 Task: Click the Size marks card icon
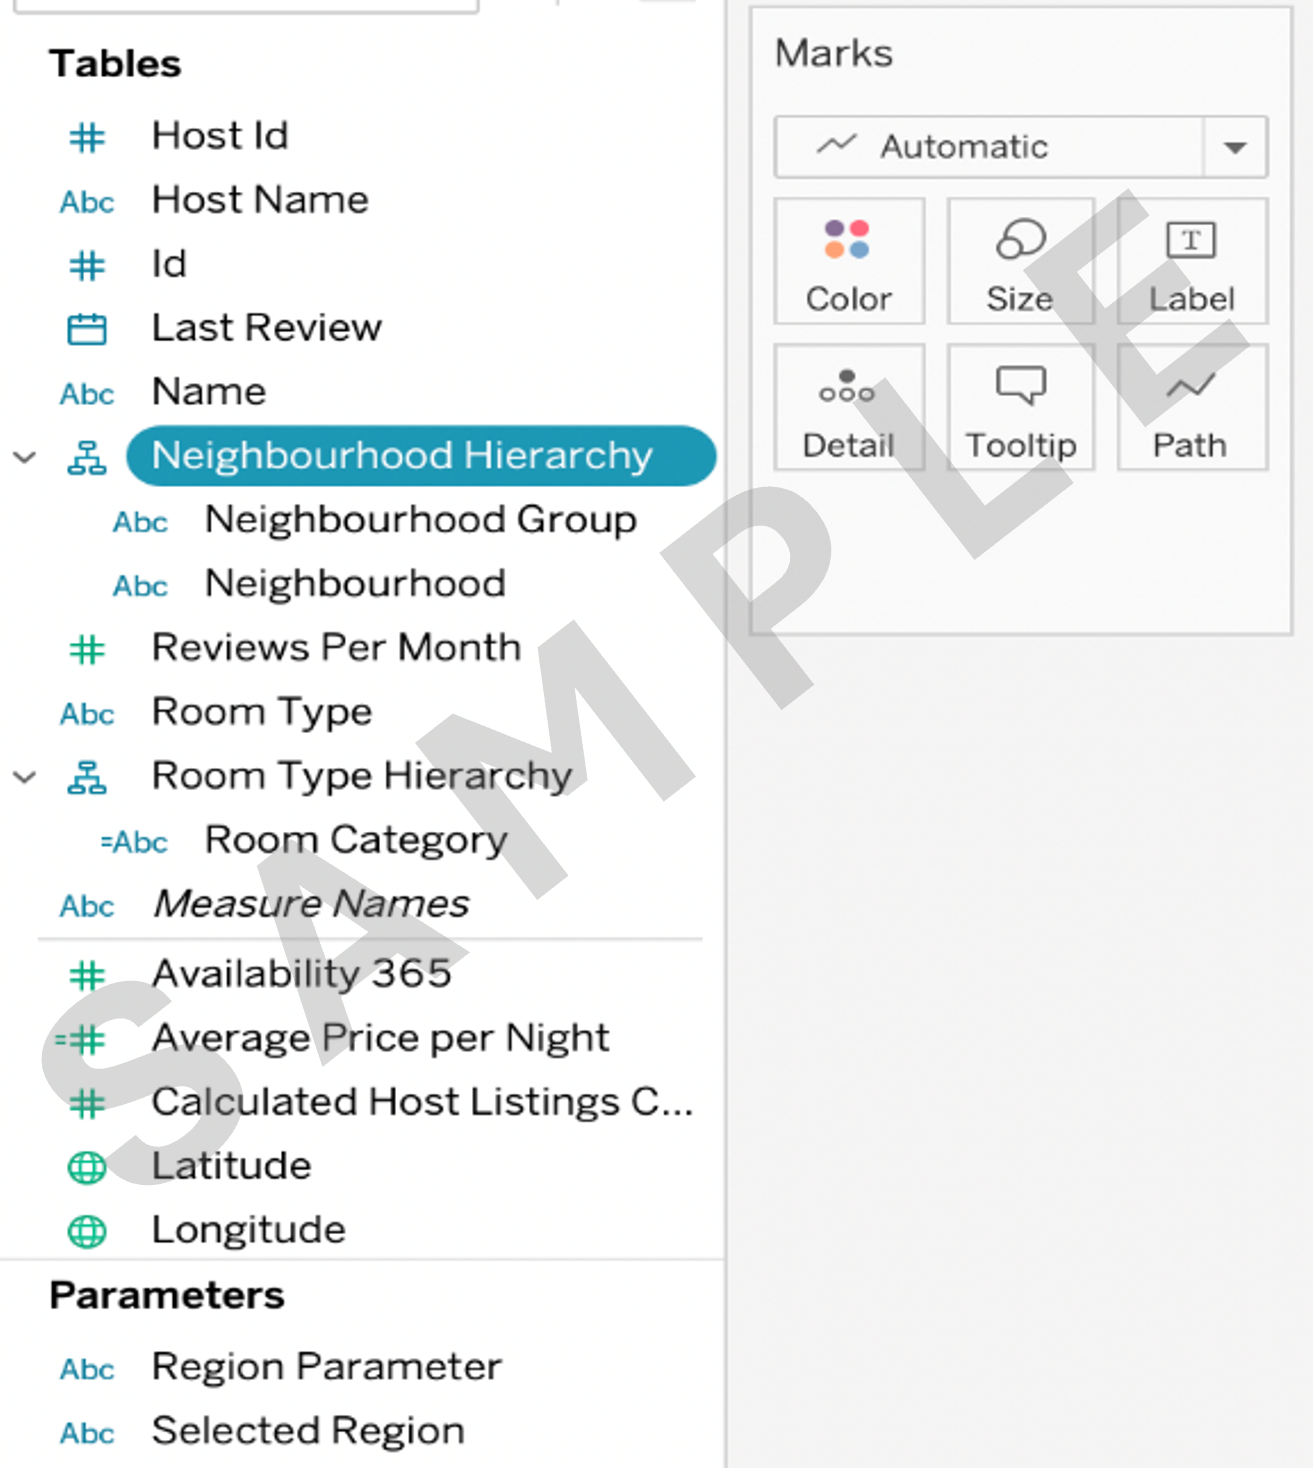[x=1020, y=241]
